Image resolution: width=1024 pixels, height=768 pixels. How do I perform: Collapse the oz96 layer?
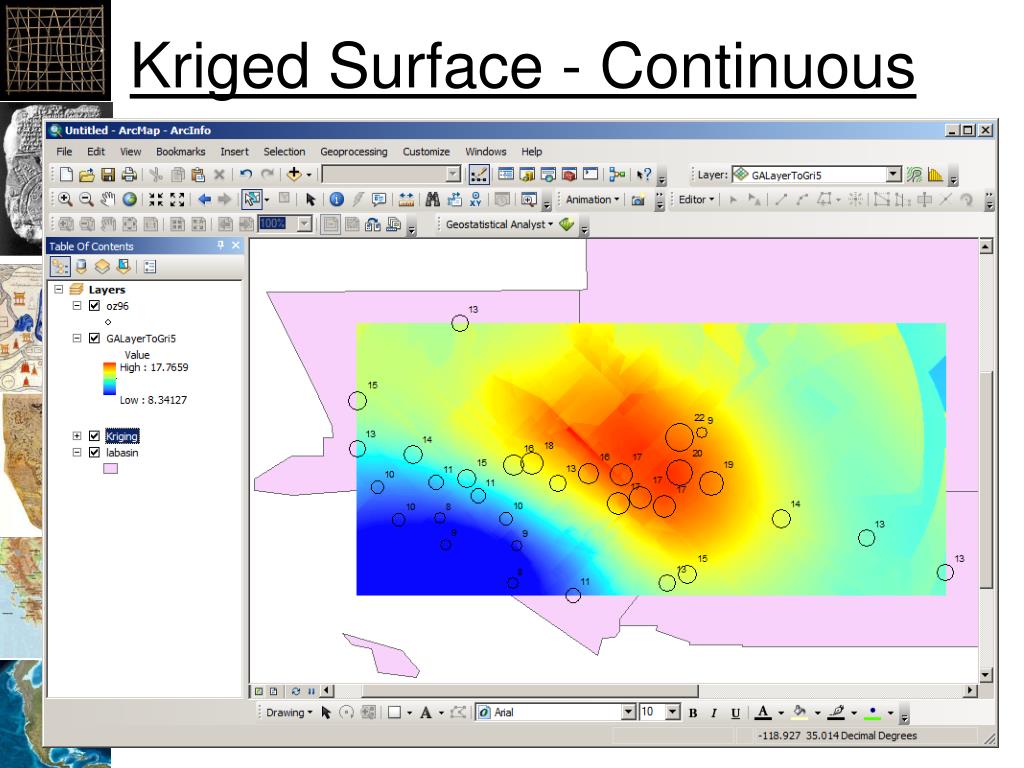coord(77,306)
